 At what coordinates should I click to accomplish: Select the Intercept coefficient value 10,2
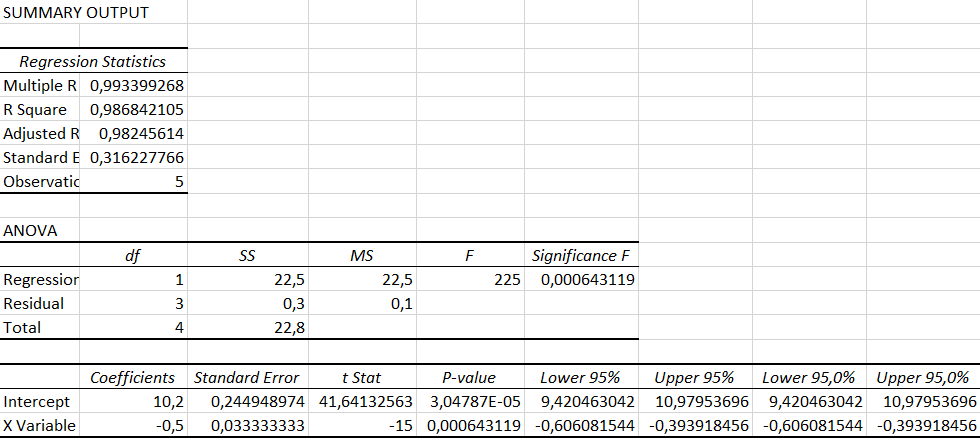point(163,402)
